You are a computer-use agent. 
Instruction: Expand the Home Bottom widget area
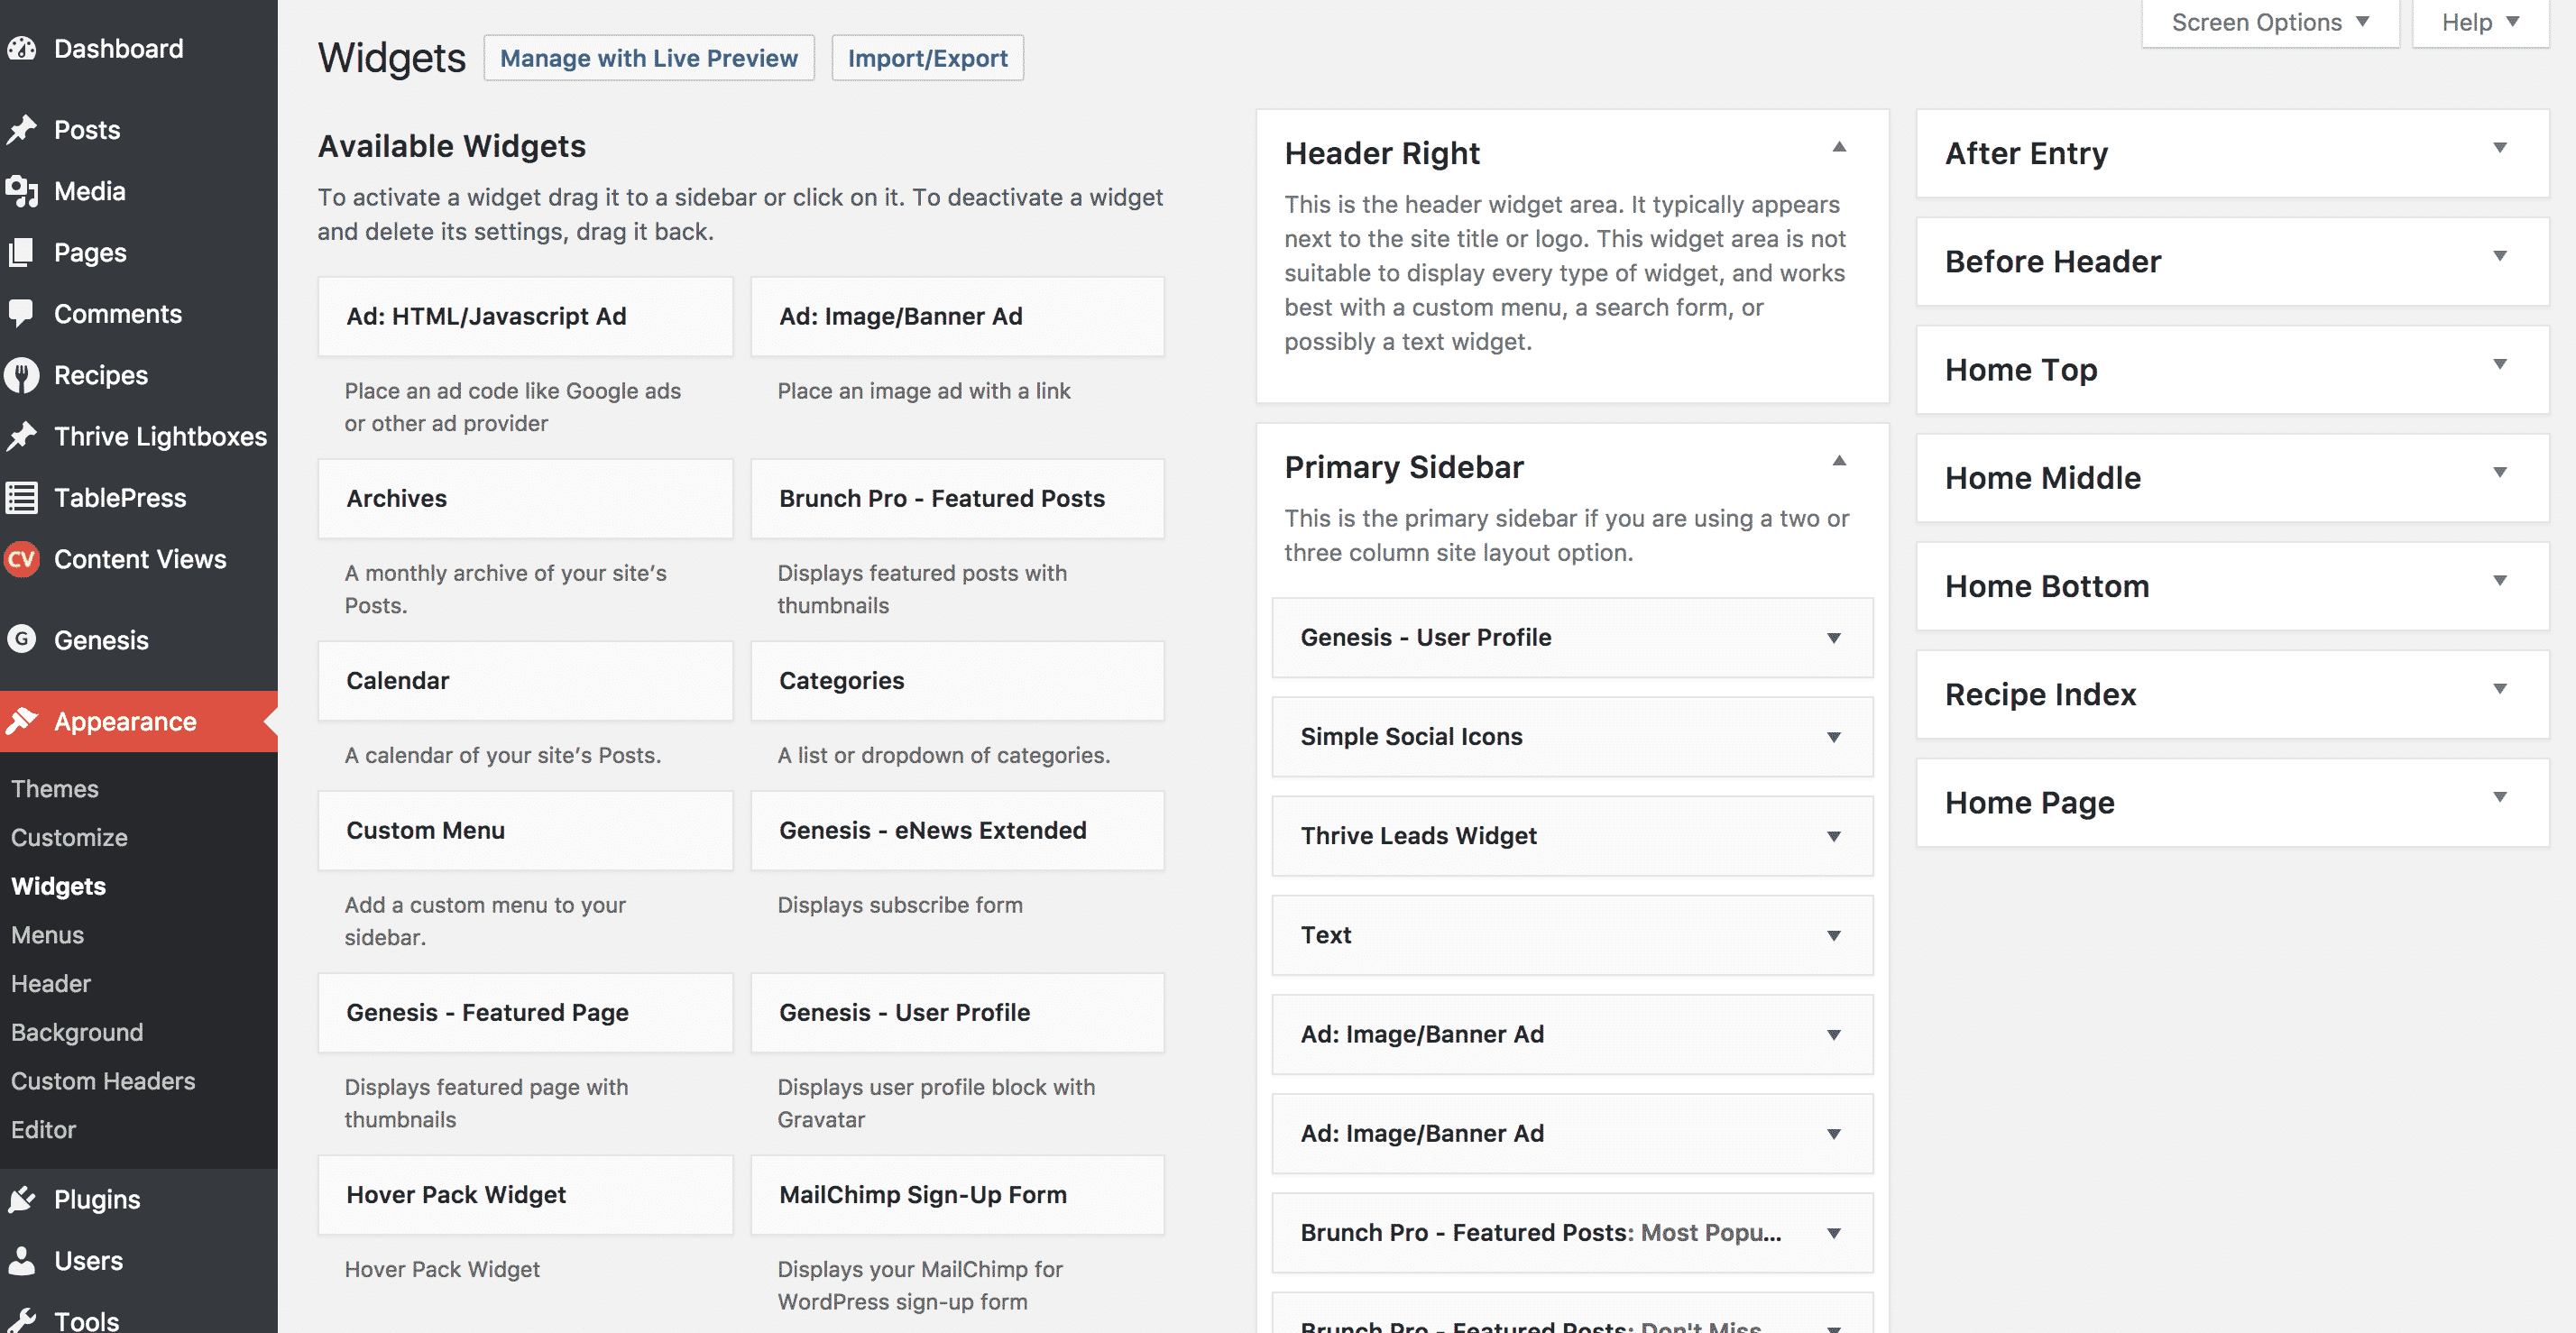(2499, 581)
